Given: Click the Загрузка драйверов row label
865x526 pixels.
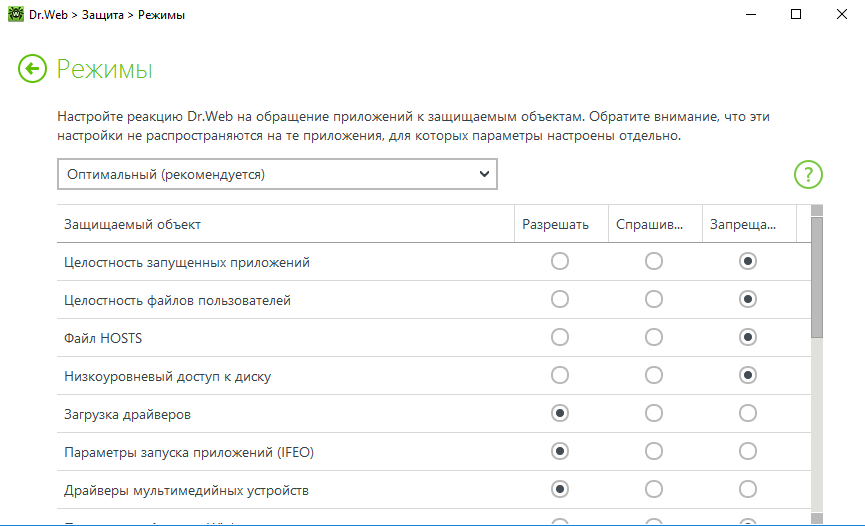Looking at the screenshot, I should coord(127,415).
